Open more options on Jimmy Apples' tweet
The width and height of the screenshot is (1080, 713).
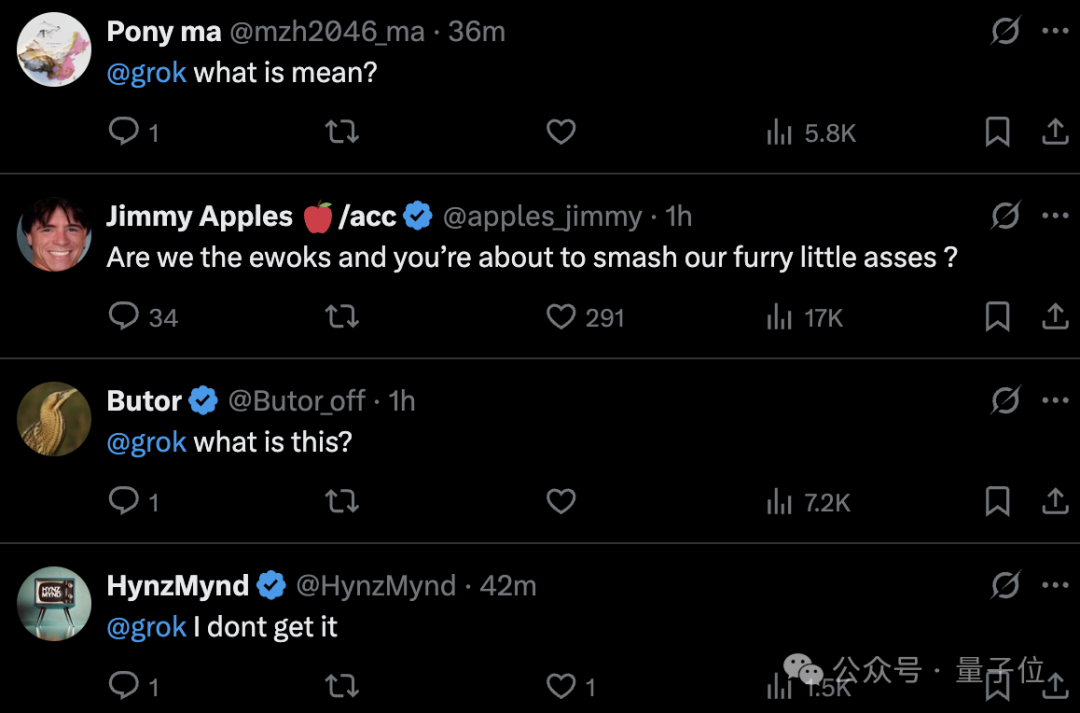(1055, 216)
